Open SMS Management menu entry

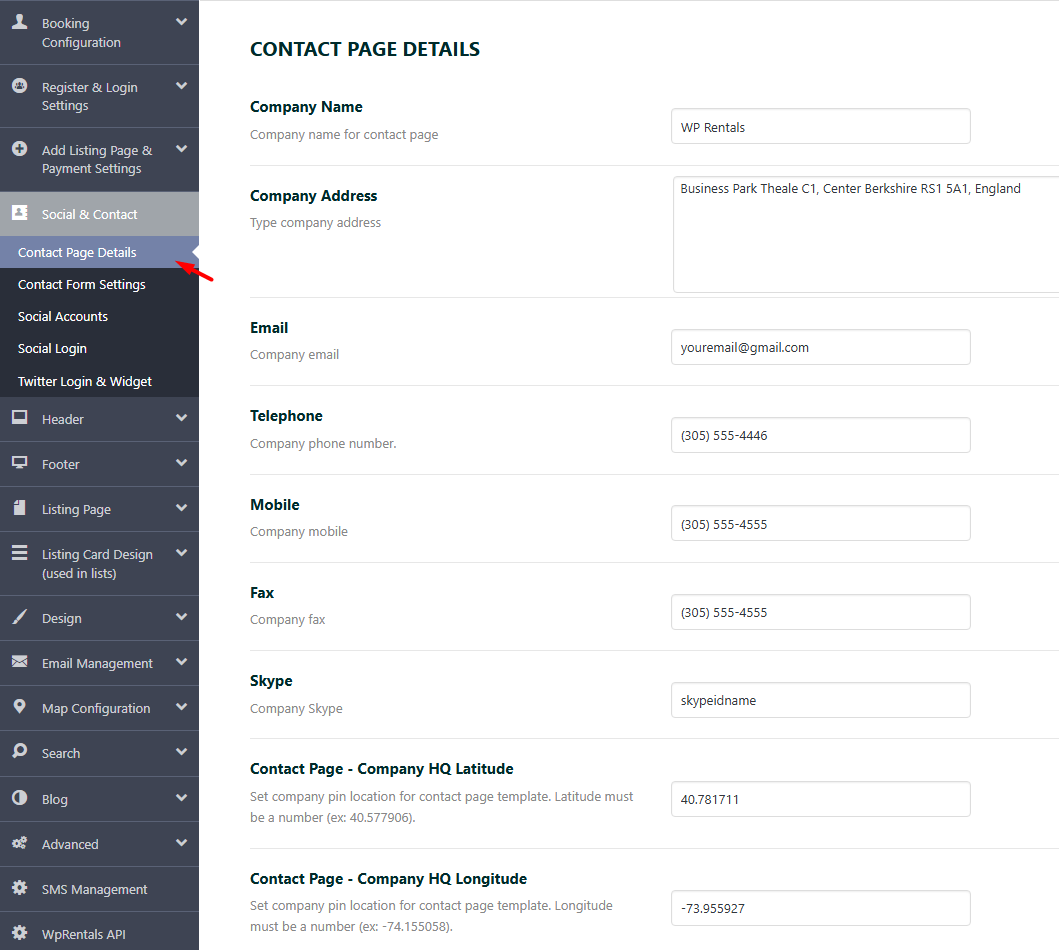(99, 889)
